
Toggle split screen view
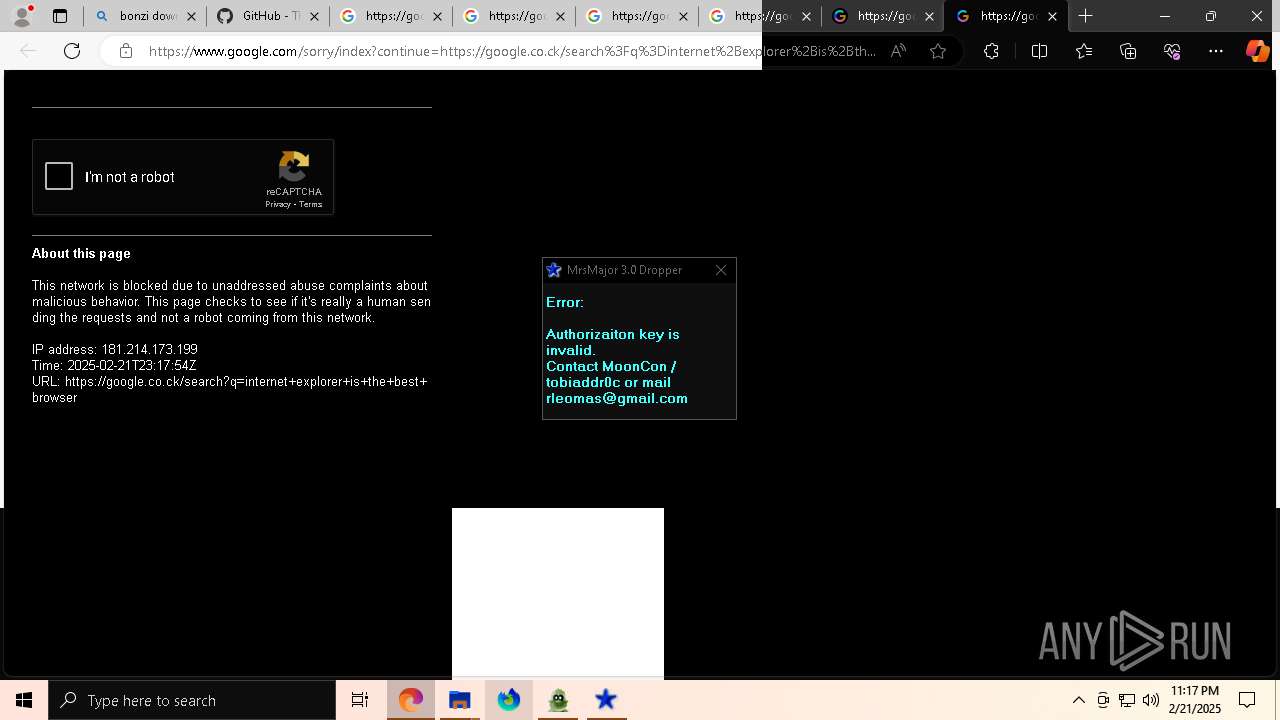click(1039, 51)
